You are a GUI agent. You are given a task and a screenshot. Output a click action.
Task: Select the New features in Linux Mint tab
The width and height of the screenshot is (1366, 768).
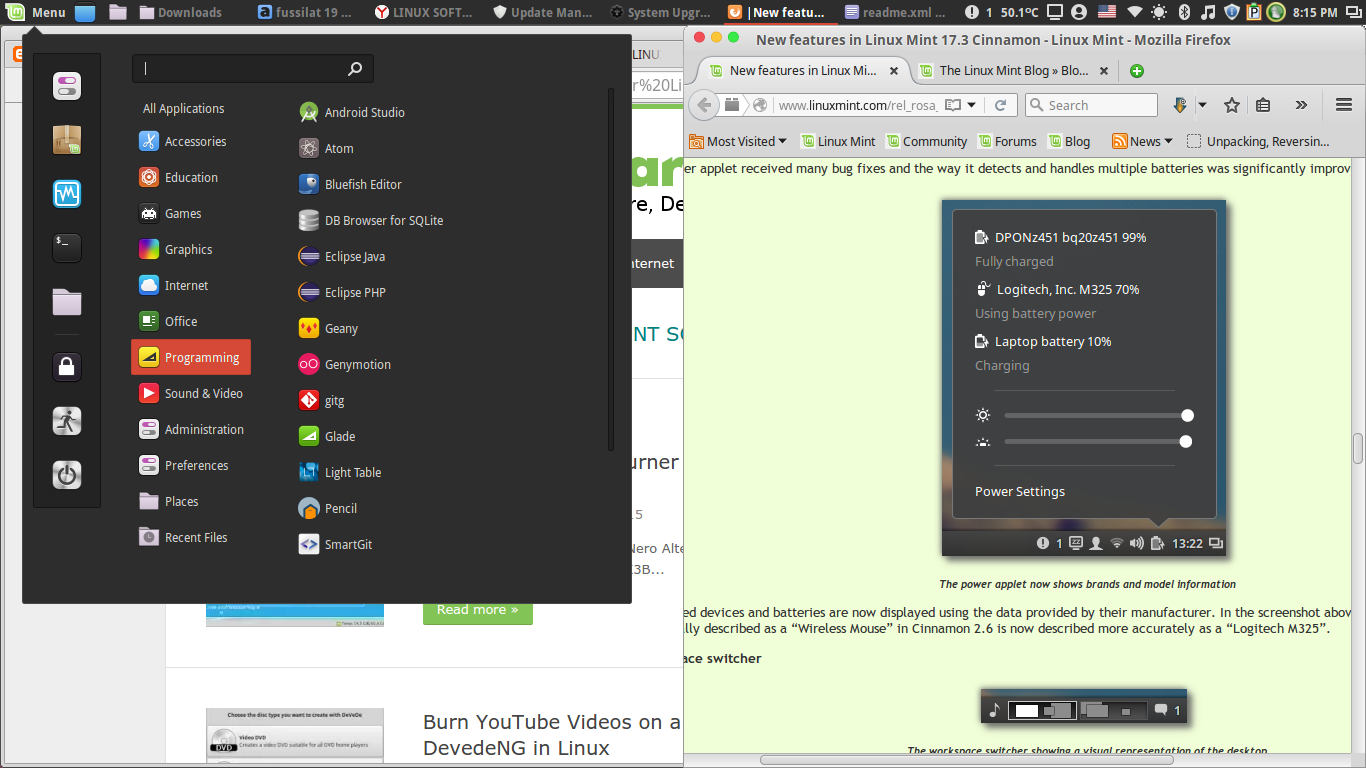tap(804, 71)
